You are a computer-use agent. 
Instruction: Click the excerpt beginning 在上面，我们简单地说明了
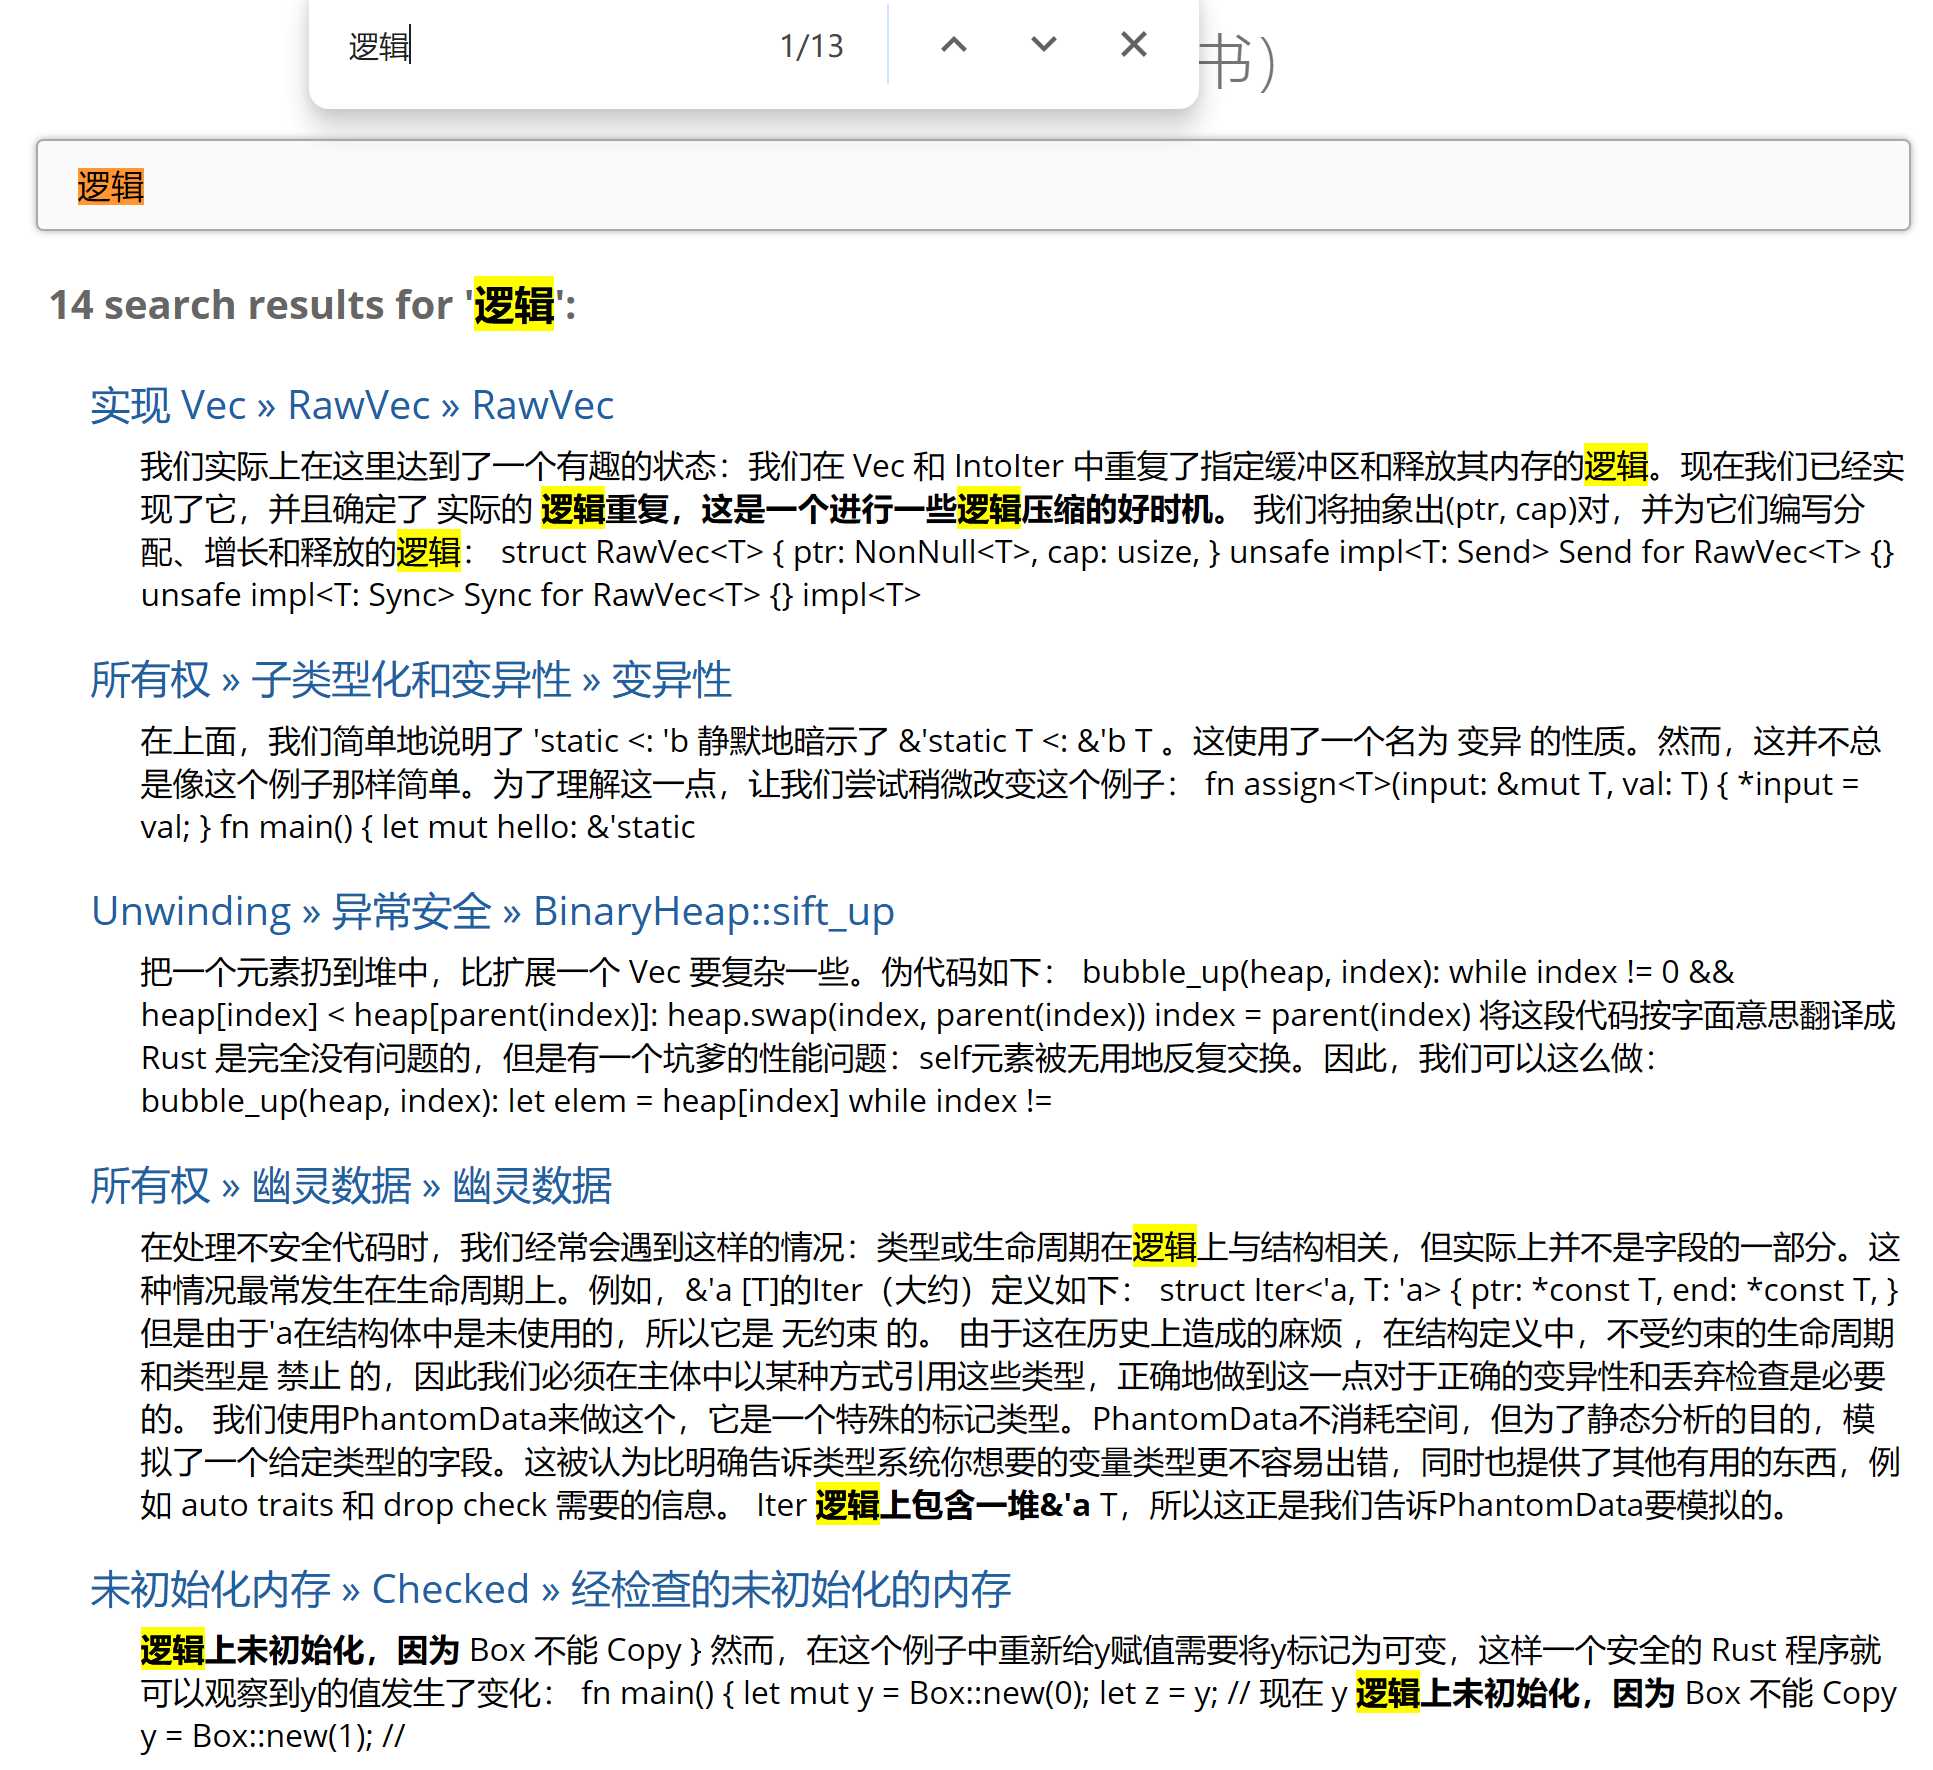click(1010, 784)
